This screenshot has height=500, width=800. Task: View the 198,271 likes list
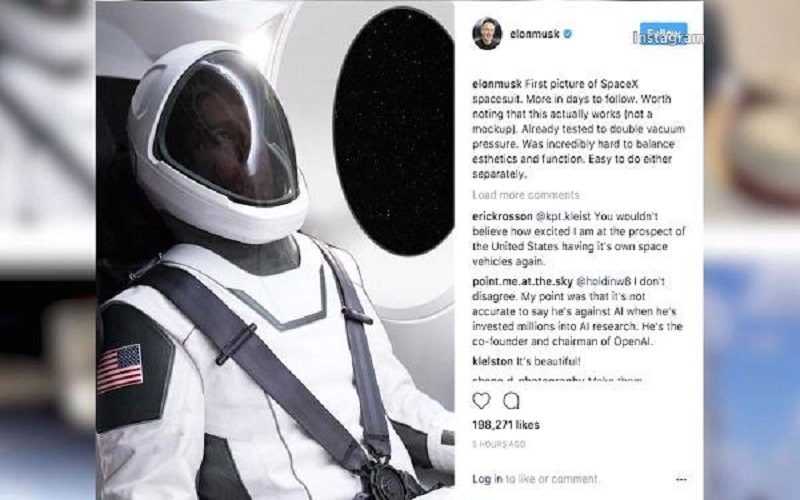pos(506,424)
